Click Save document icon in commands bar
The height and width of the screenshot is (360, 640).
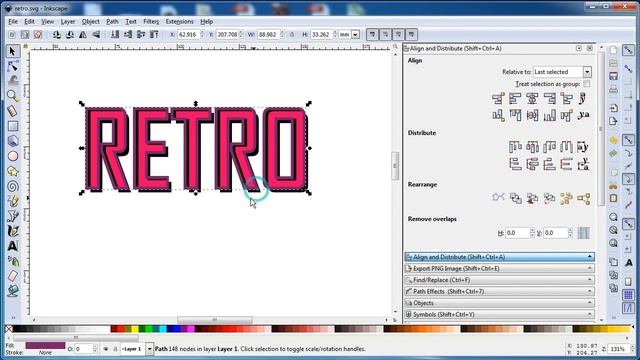point(613,76)
